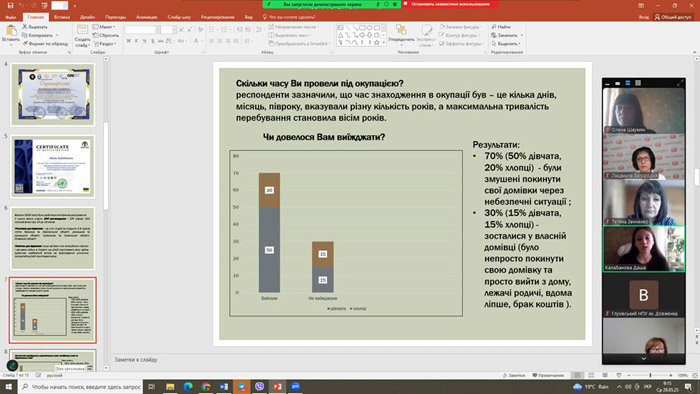Image resolution: width=700 pixels, height=394 pixels.
Task: Toggle Заметки notes pane in status bar
Action: [513, 375]
